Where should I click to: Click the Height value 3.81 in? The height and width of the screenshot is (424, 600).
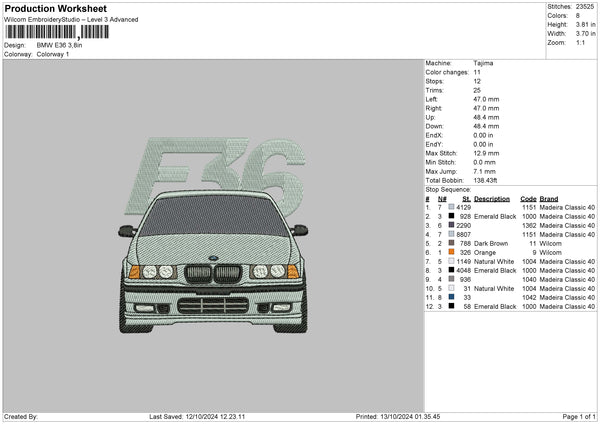point(586,24)
